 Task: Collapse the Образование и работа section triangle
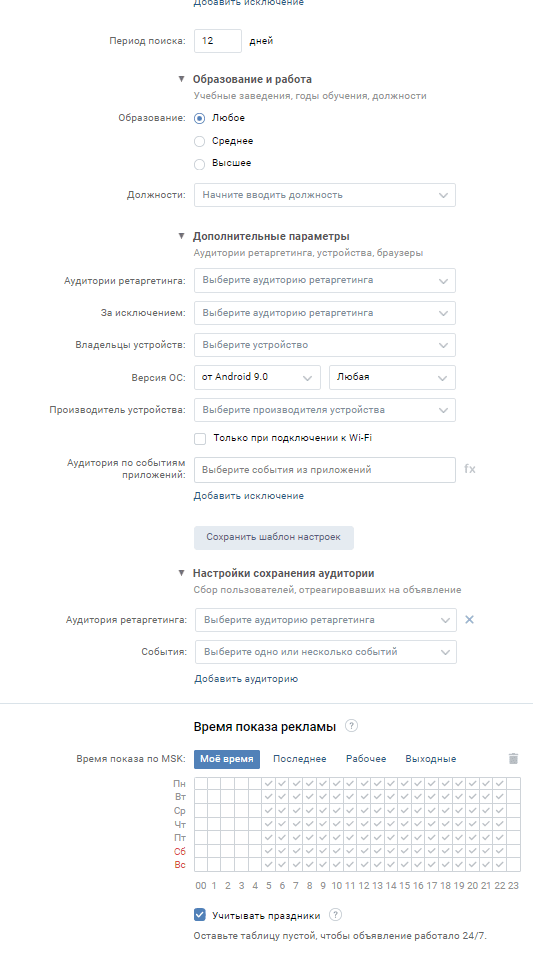181,79
